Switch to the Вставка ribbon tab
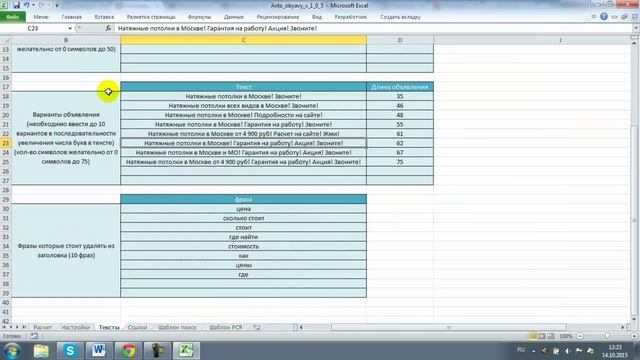Screen dimensions: 640x360 104,17
